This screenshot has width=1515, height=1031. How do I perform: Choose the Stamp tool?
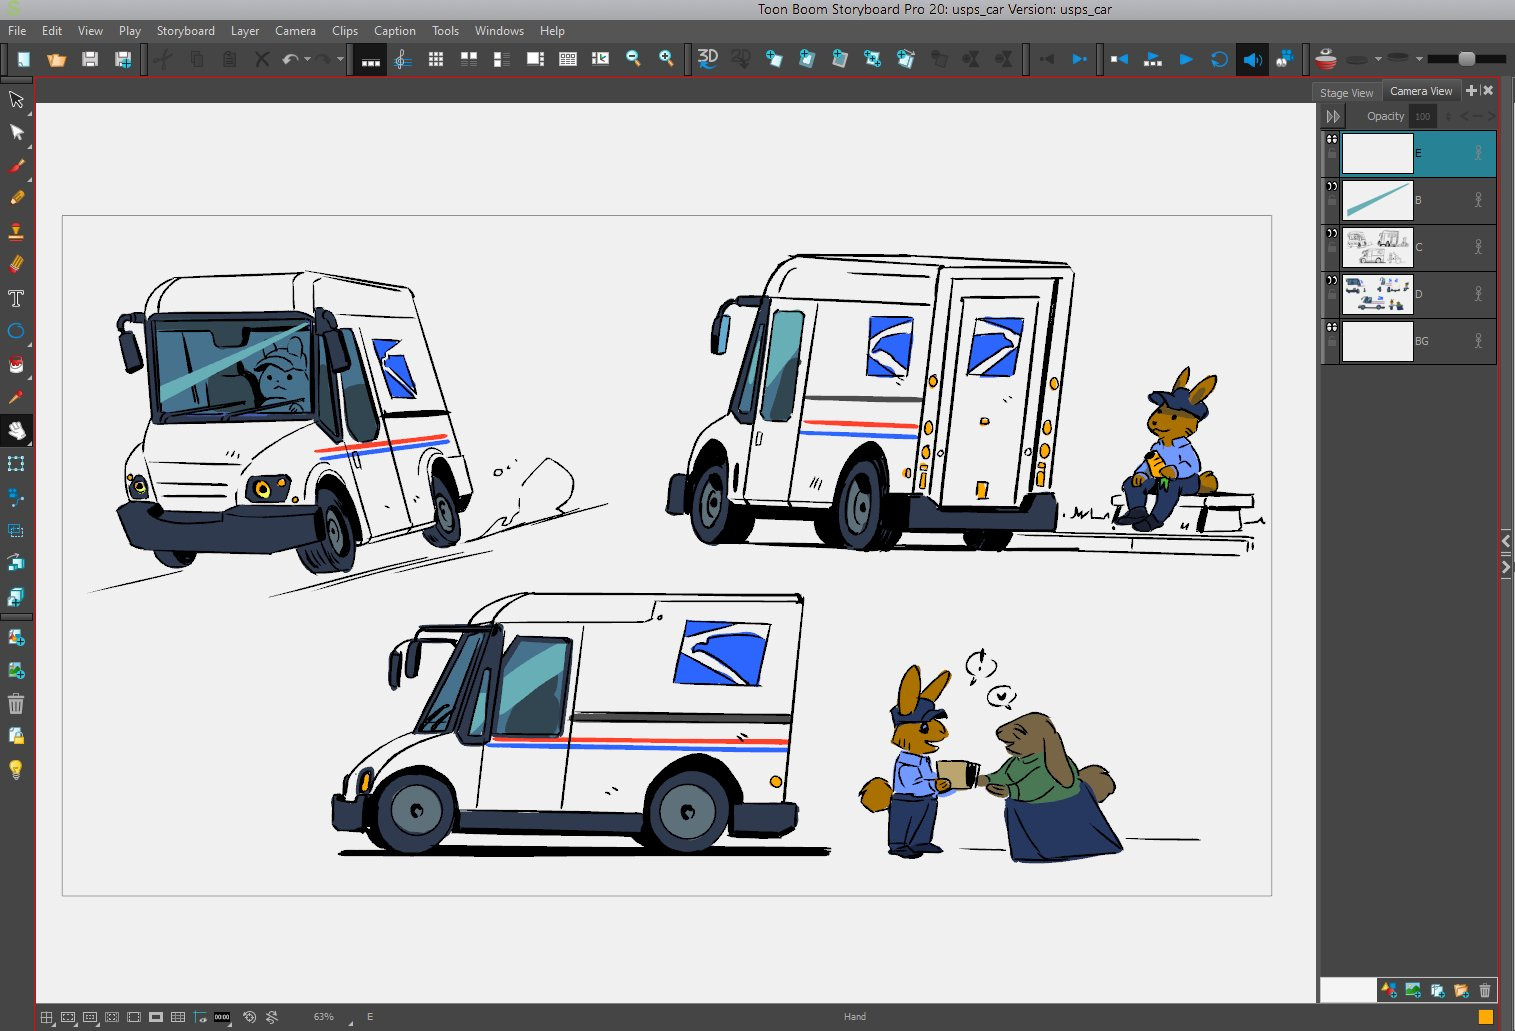click(16, 231)
